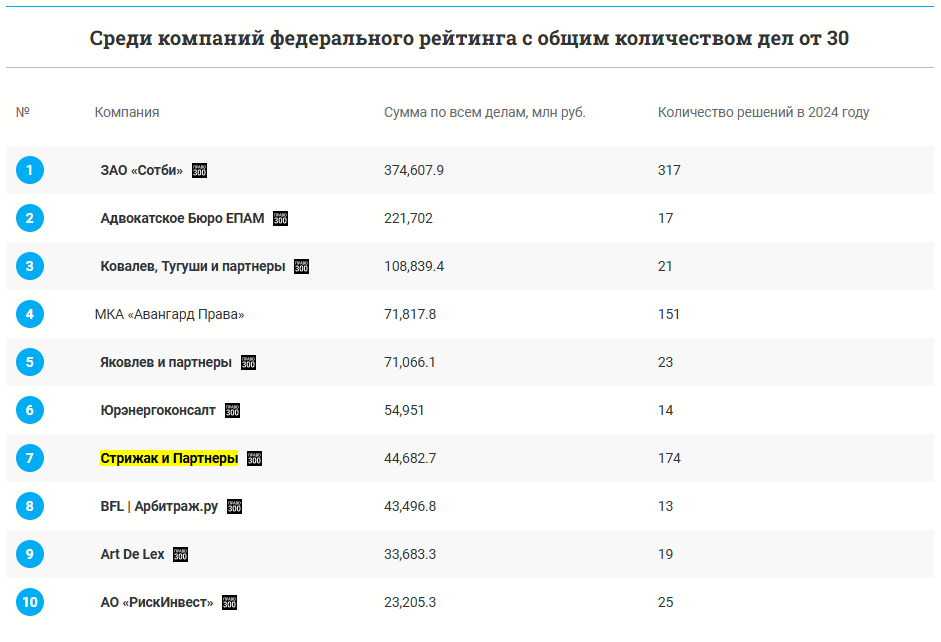The image size is (941, 642).
Task: Click the decisions count 21
Action: [x=665, y=266]
